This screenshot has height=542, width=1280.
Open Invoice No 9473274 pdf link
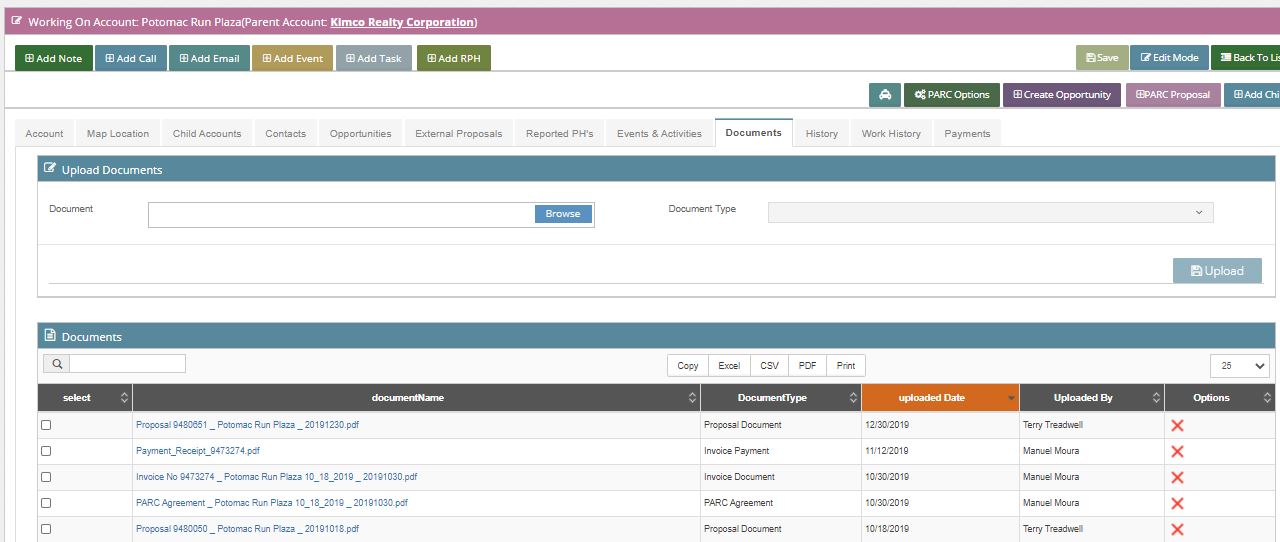click(x=277, y=477)
